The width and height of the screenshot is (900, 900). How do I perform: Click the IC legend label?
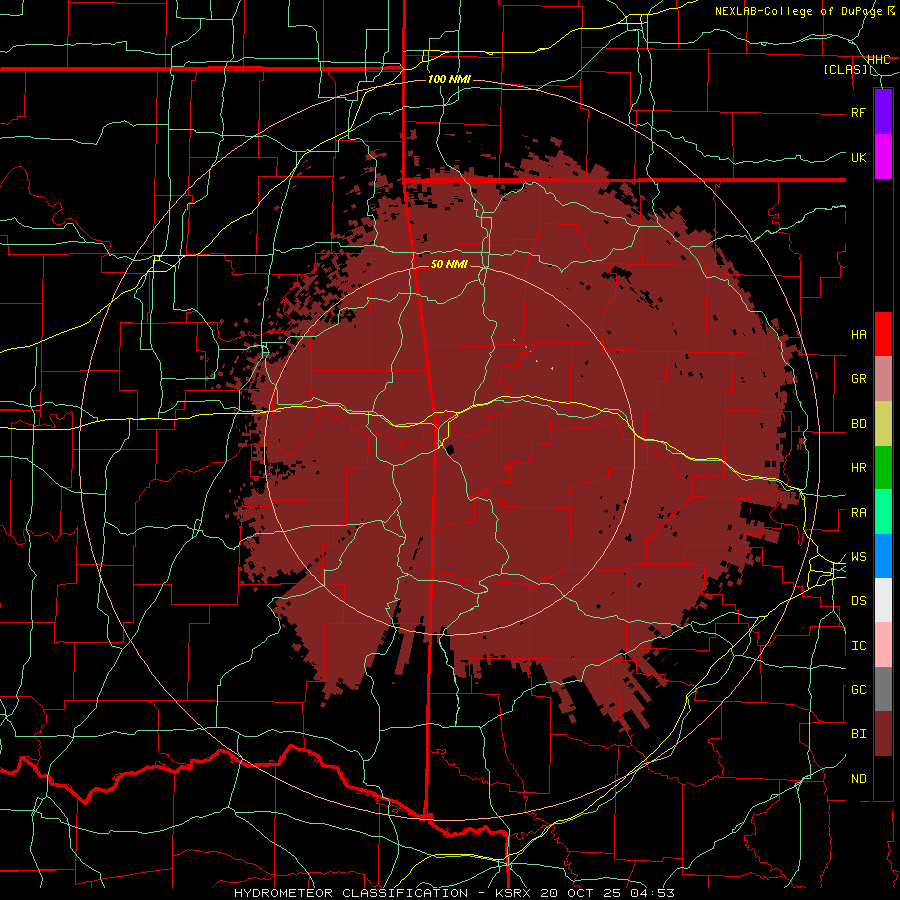pos(859,646)
